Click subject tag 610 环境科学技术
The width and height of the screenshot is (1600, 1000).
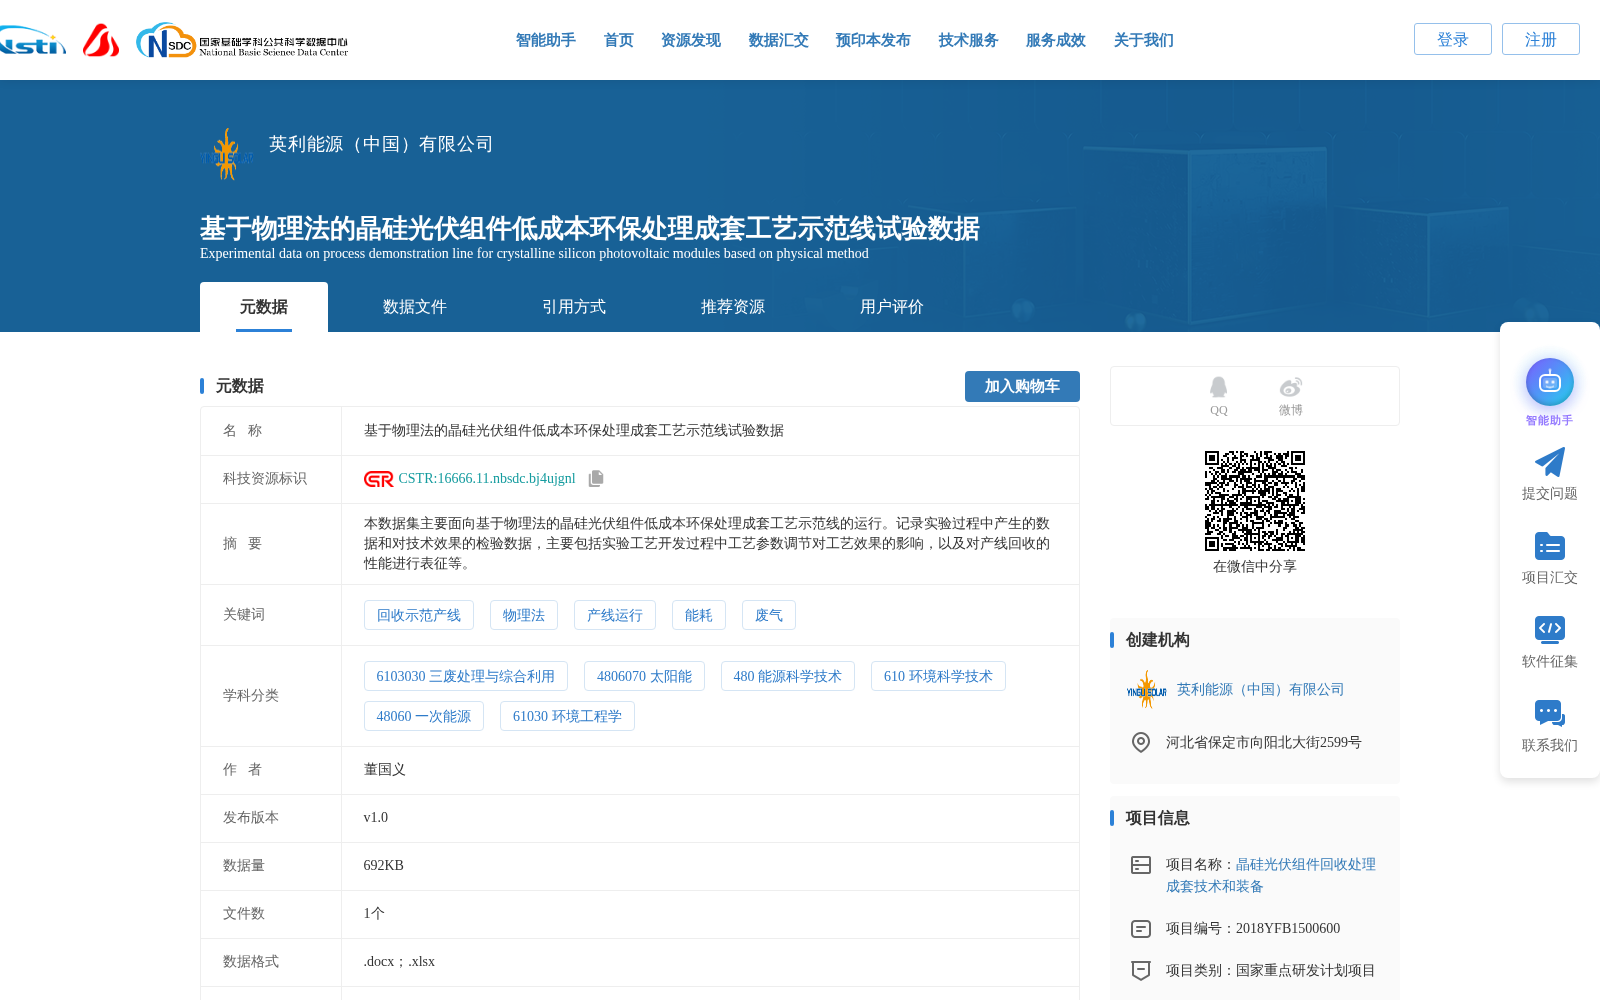point(938,676)
